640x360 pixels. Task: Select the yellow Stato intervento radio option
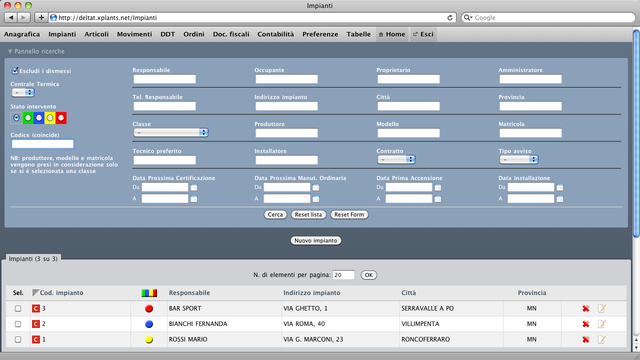(50, 118)
